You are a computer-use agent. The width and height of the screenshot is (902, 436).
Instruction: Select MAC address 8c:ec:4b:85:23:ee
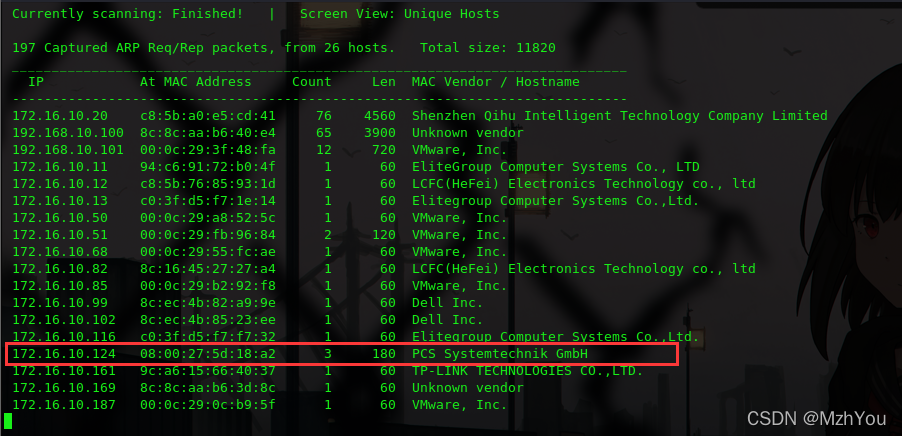[x=208, y=320]
